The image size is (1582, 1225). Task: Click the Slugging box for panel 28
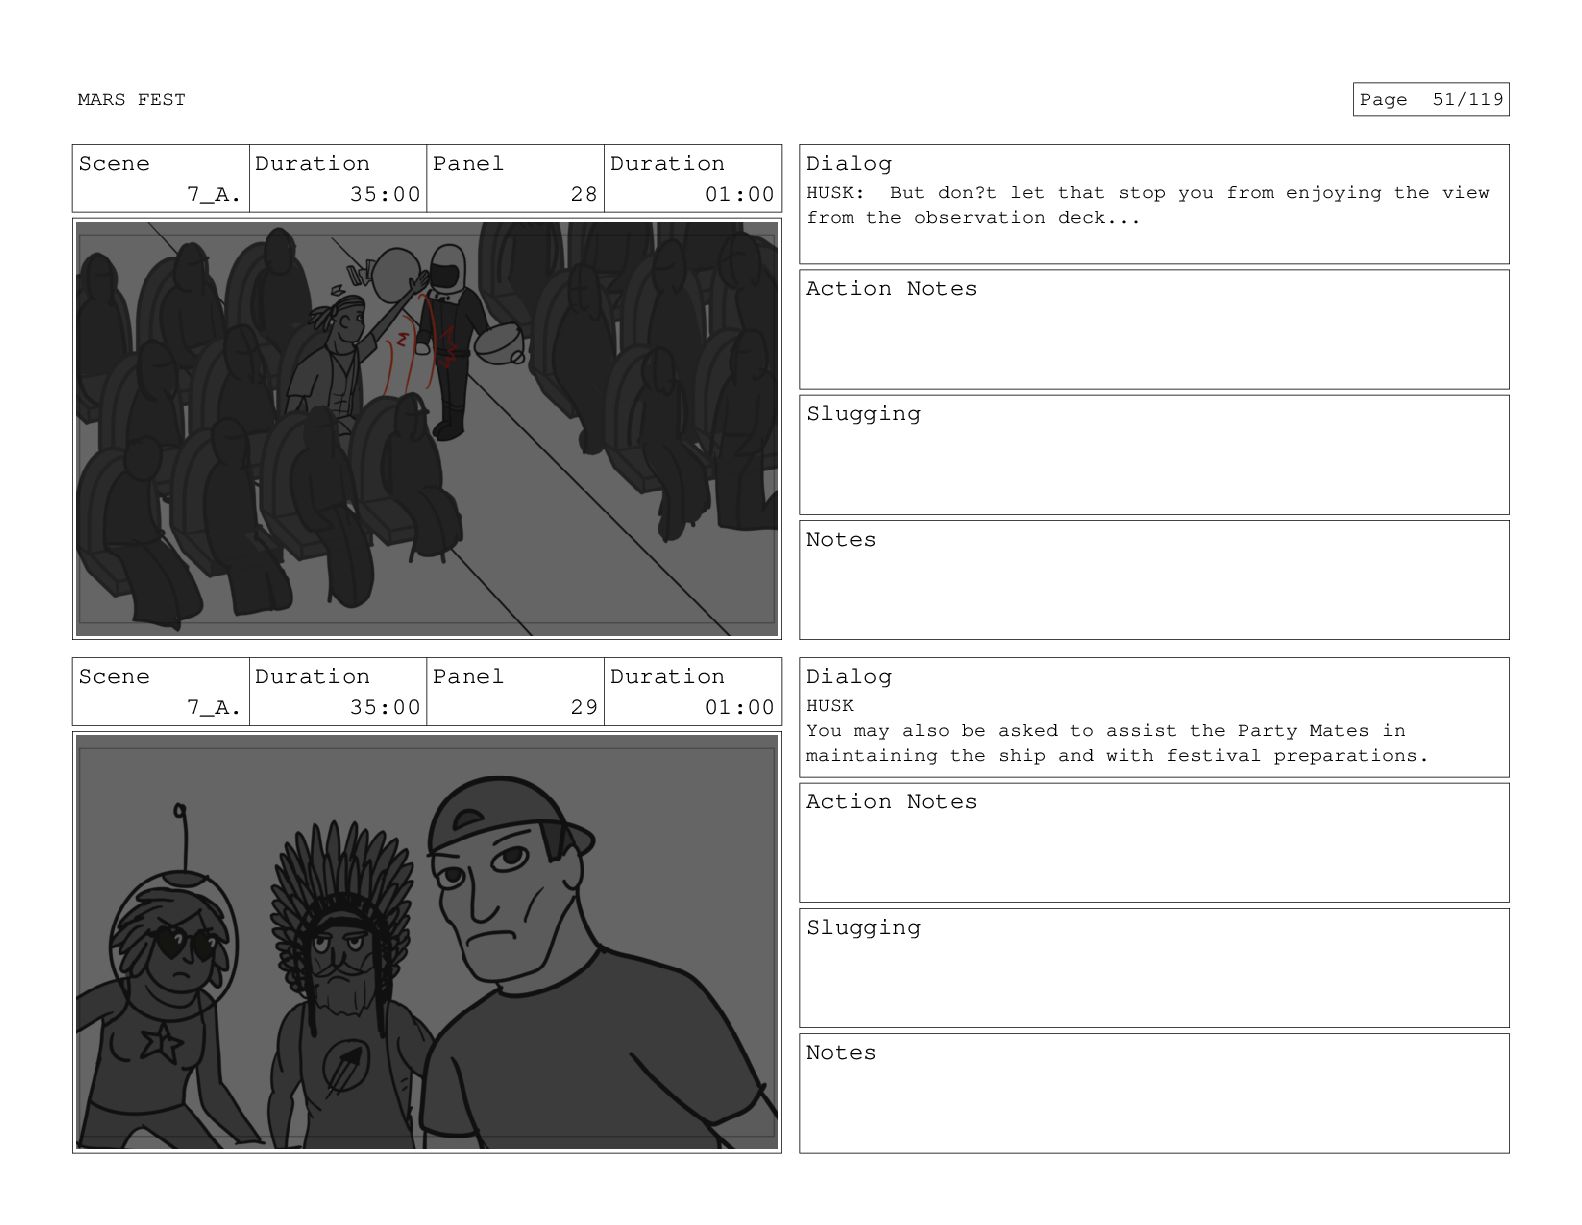pyautogui.click(x=1154, y=455)
